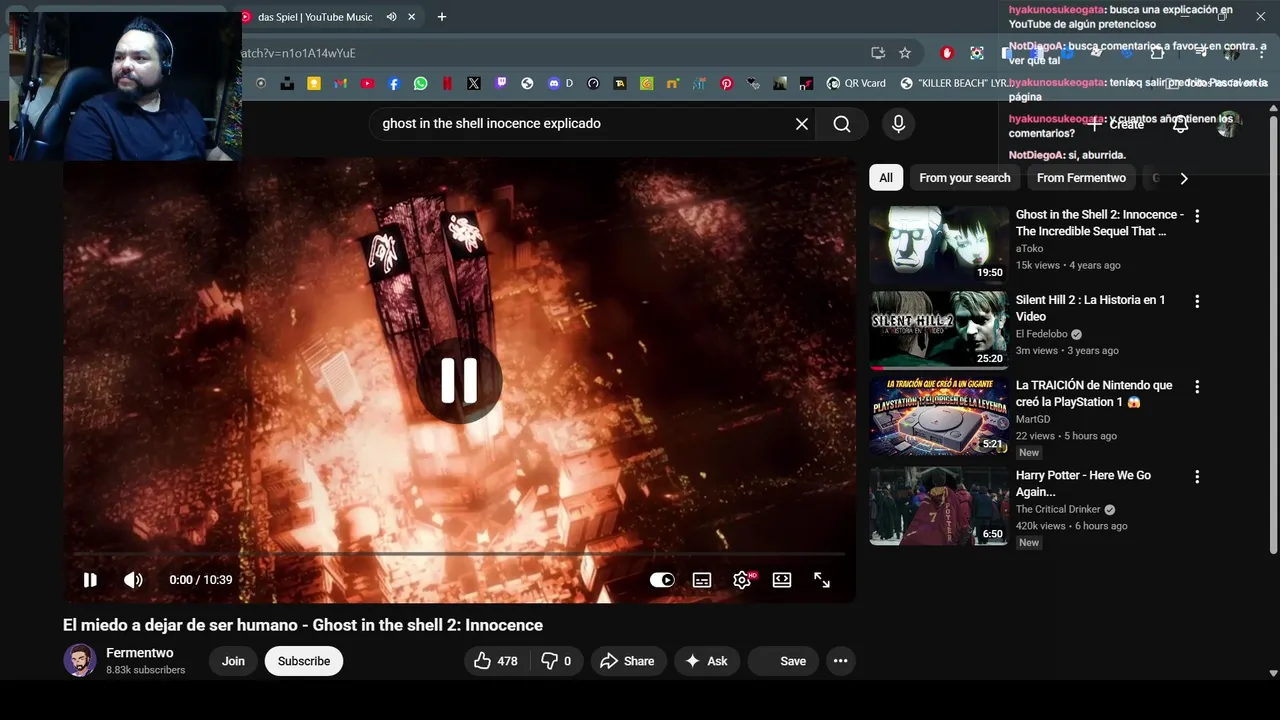Start voice search with the microphone
1280x720 pixels.
point(898,124)
